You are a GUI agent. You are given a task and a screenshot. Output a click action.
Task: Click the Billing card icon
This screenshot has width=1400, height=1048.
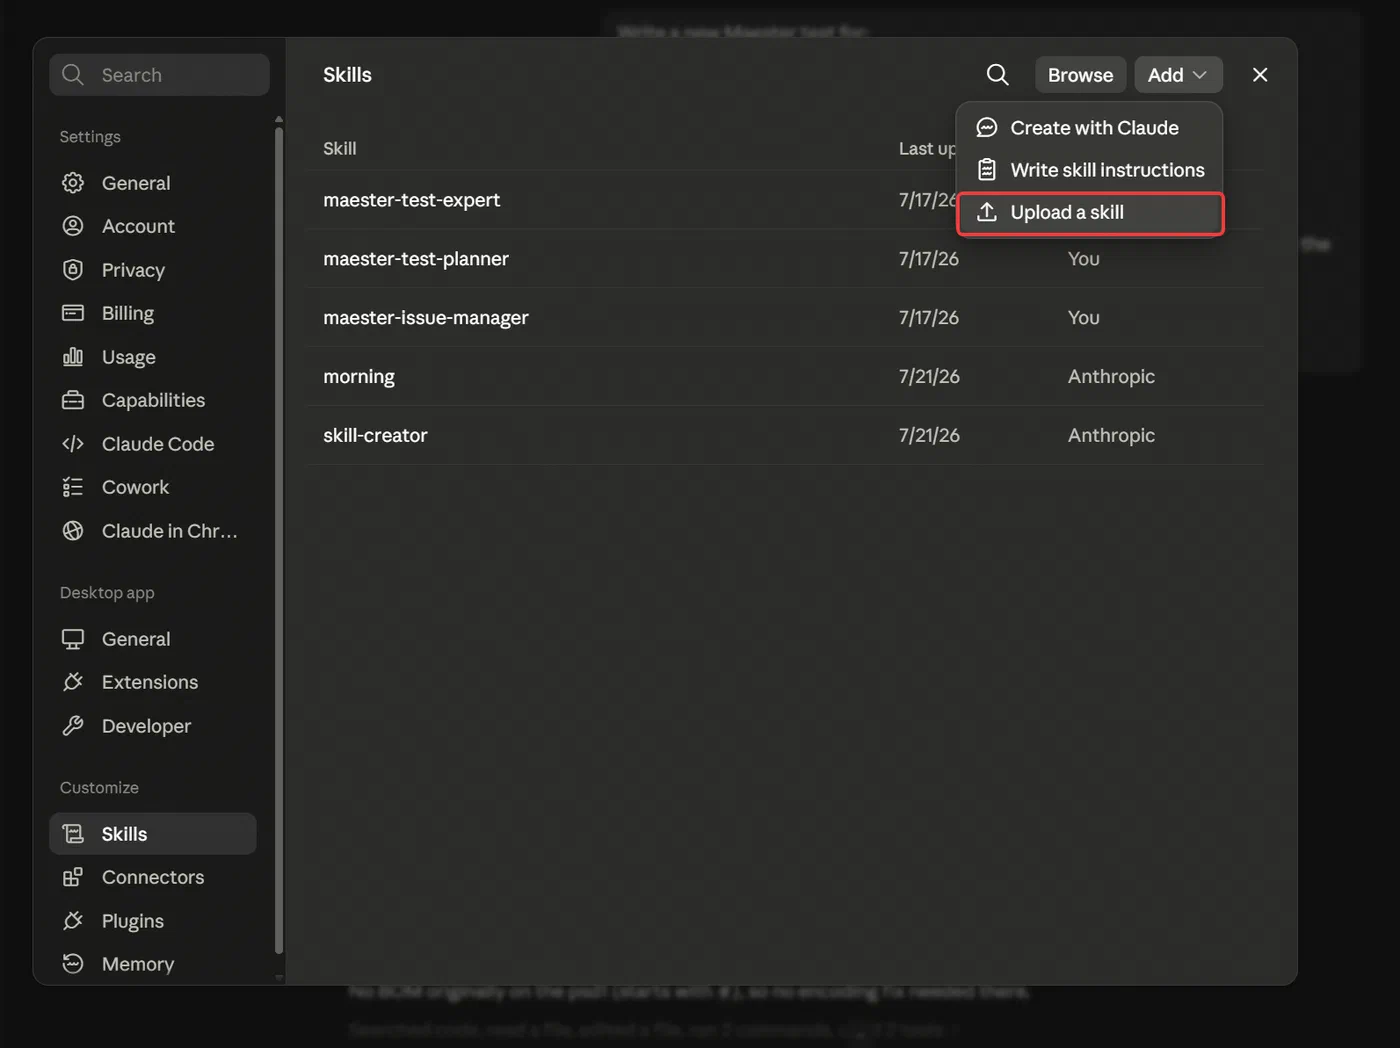point(73,313)
